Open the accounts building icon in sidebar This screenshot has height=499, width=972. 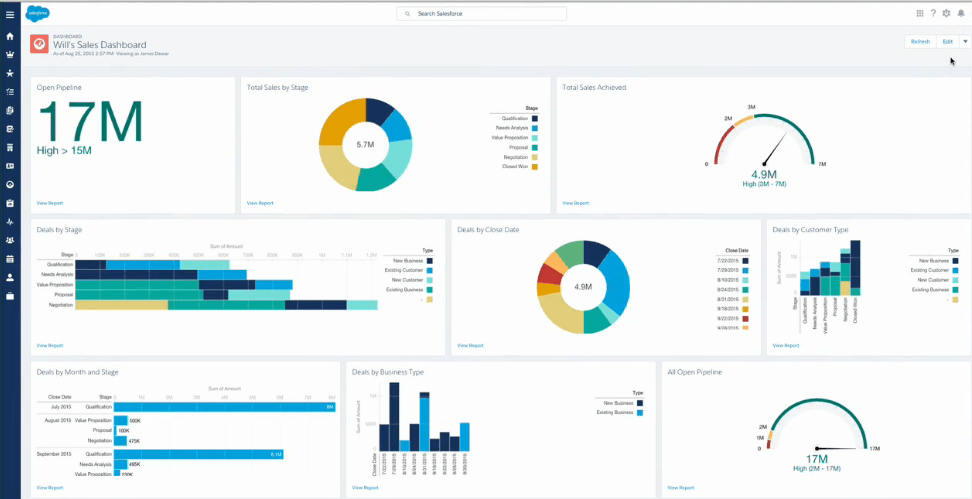pos(10,148)
